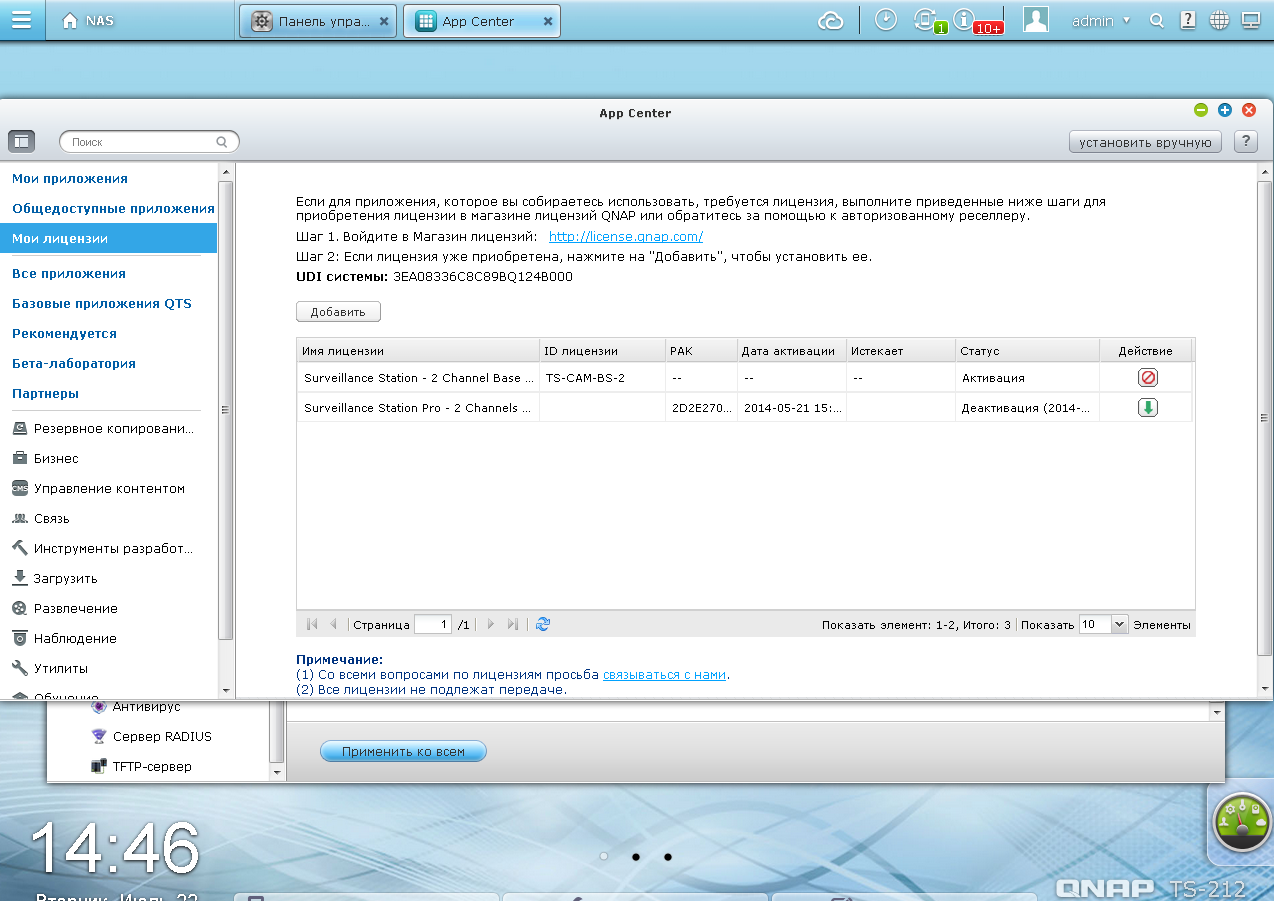Sort by Статус column header
Image resolution: width=1274 pixels, height=901 pixels.
tap(1027, 351)
